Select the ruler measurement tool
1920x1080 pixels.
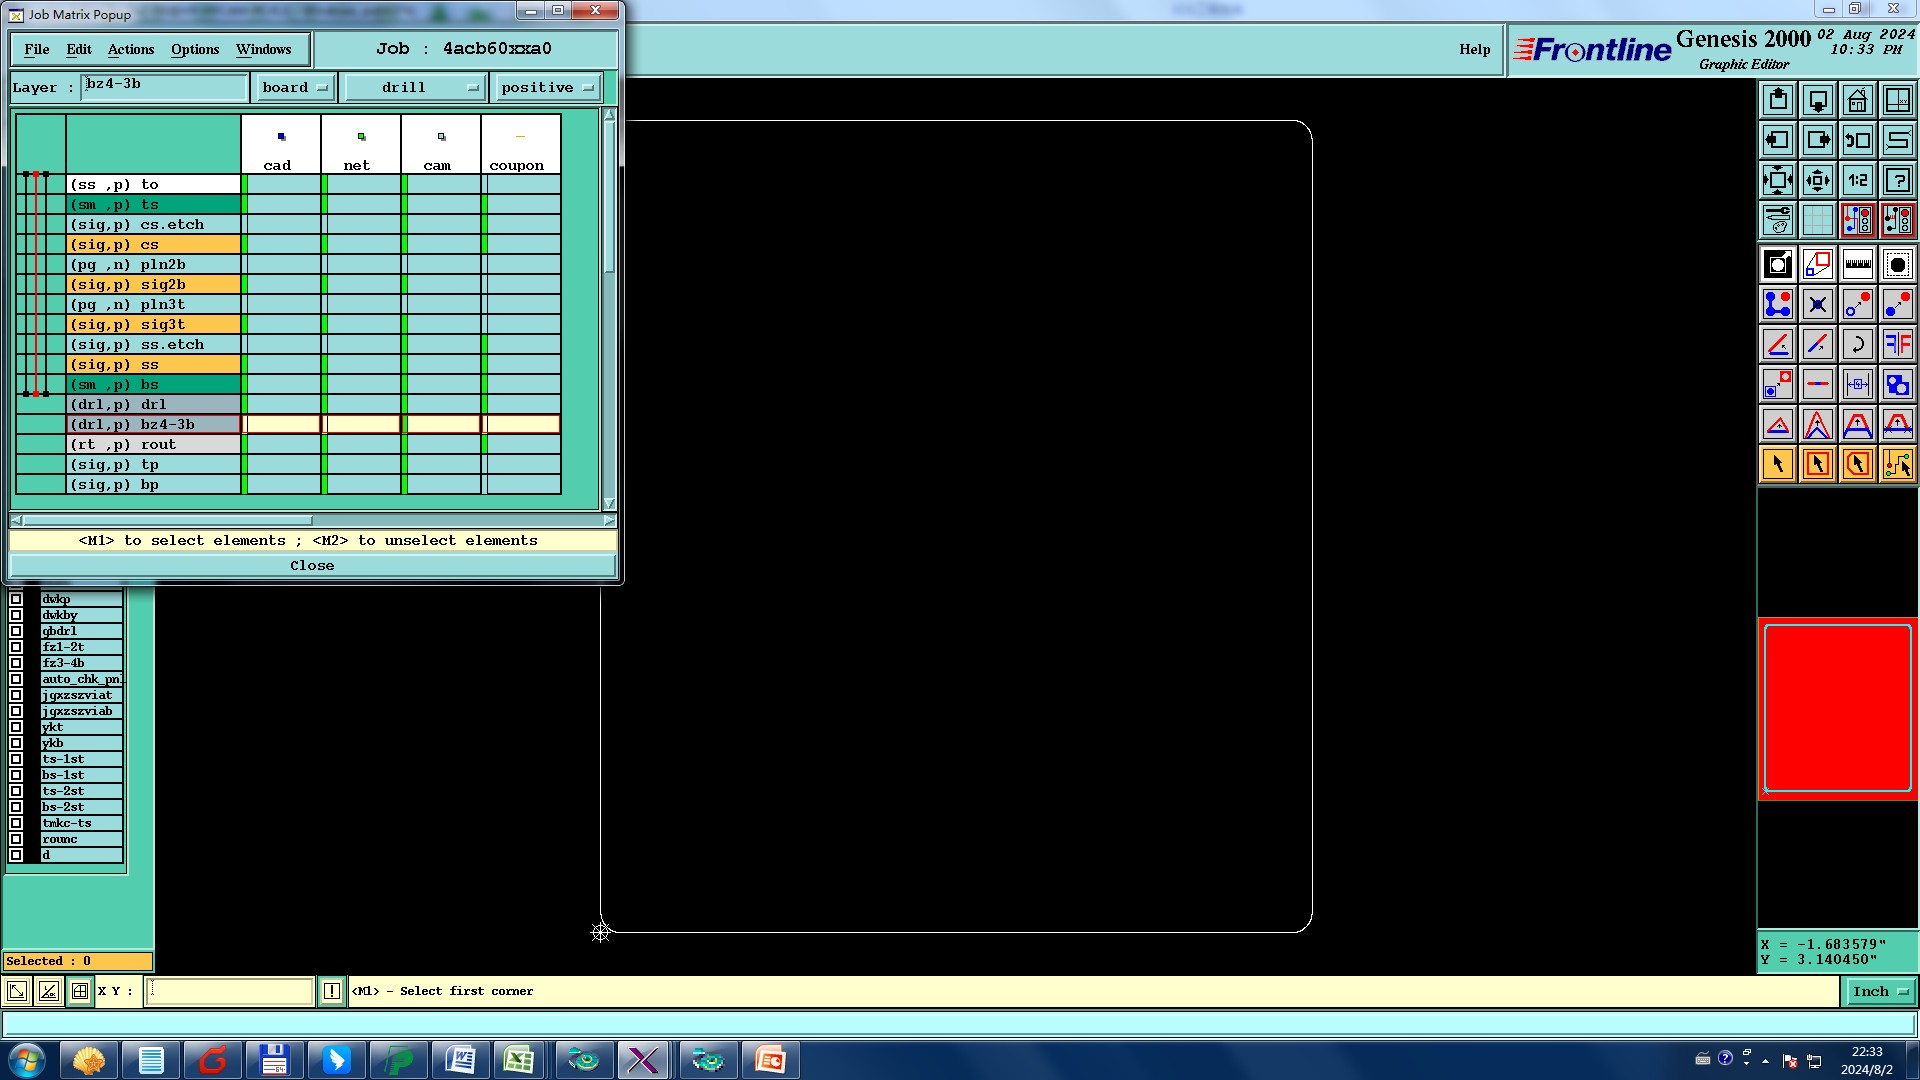pos(1857,265)
